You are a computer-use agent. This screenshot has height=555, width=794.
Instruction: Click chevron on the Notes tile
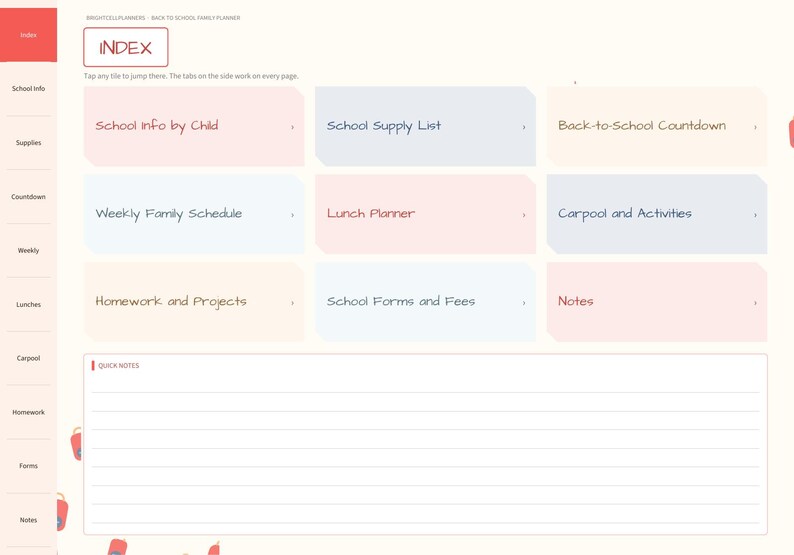click(x=755, y=303)
